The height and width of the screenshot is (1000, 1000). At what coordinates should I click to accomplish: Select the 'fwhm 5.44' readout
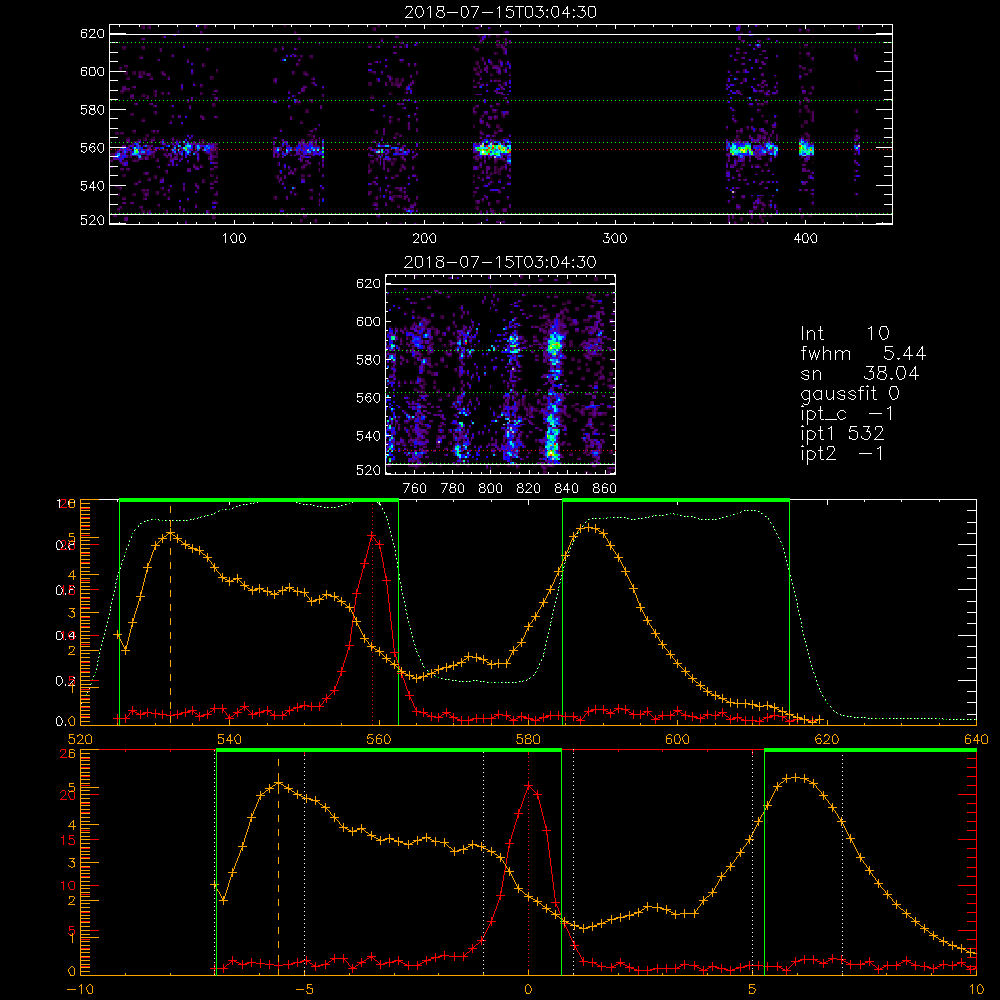(863, 353)
